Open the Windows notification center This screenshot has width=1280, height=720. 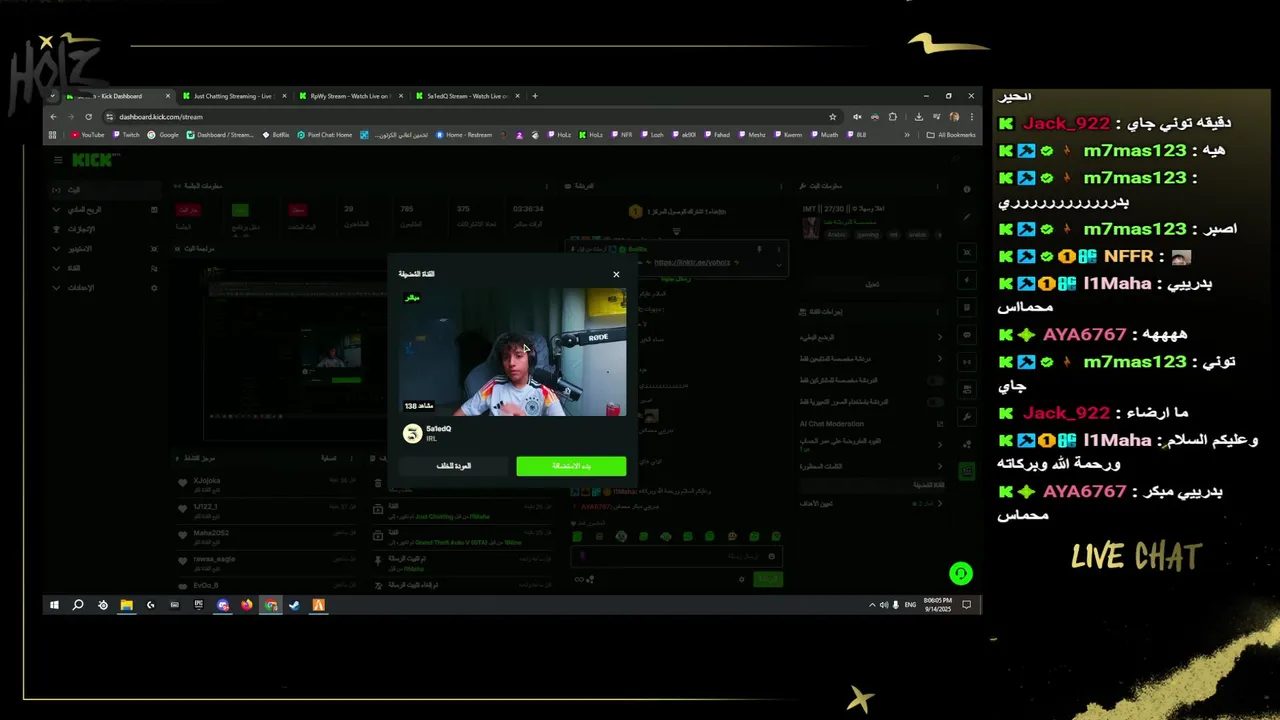pos(967,605)
